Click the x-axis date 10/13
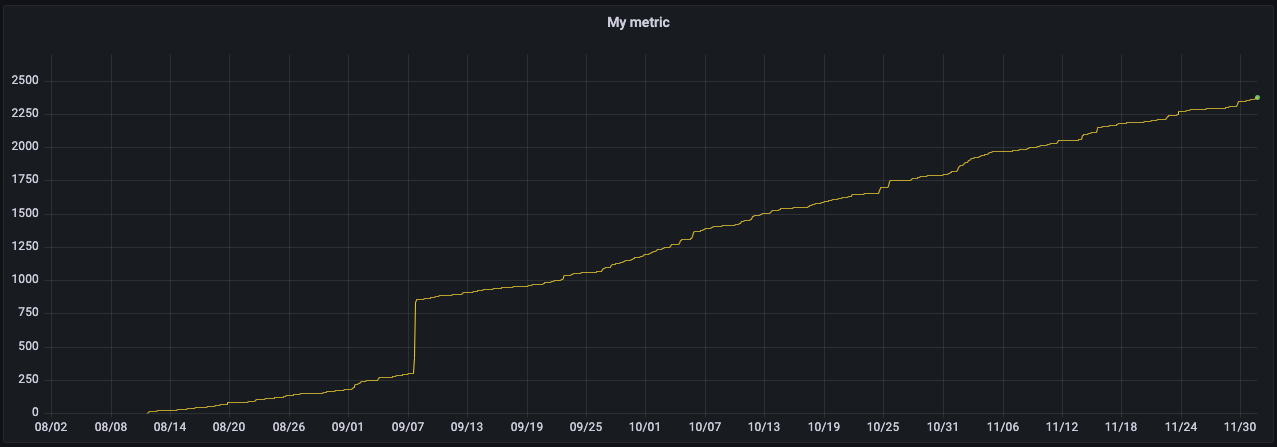 click(764, 426)
